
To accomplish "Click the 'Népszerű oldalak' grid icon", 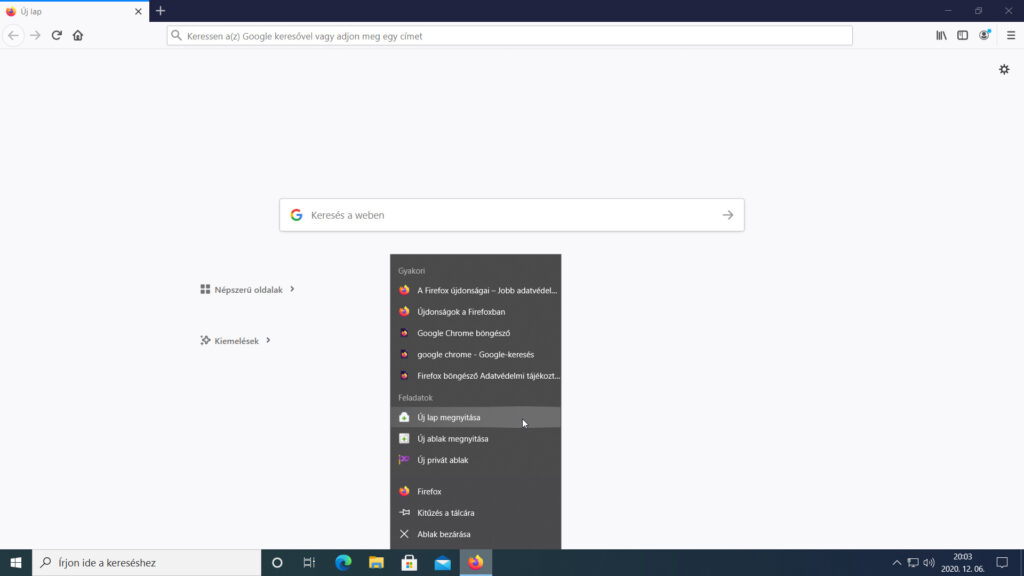I will (x=205, y=289).
